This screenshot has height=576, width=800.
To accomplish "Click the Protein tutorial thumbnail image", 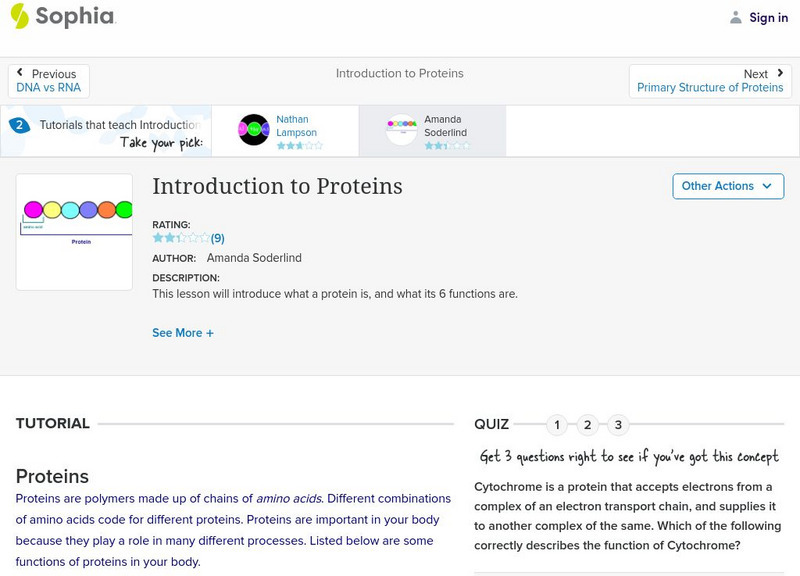I will 74,232.
